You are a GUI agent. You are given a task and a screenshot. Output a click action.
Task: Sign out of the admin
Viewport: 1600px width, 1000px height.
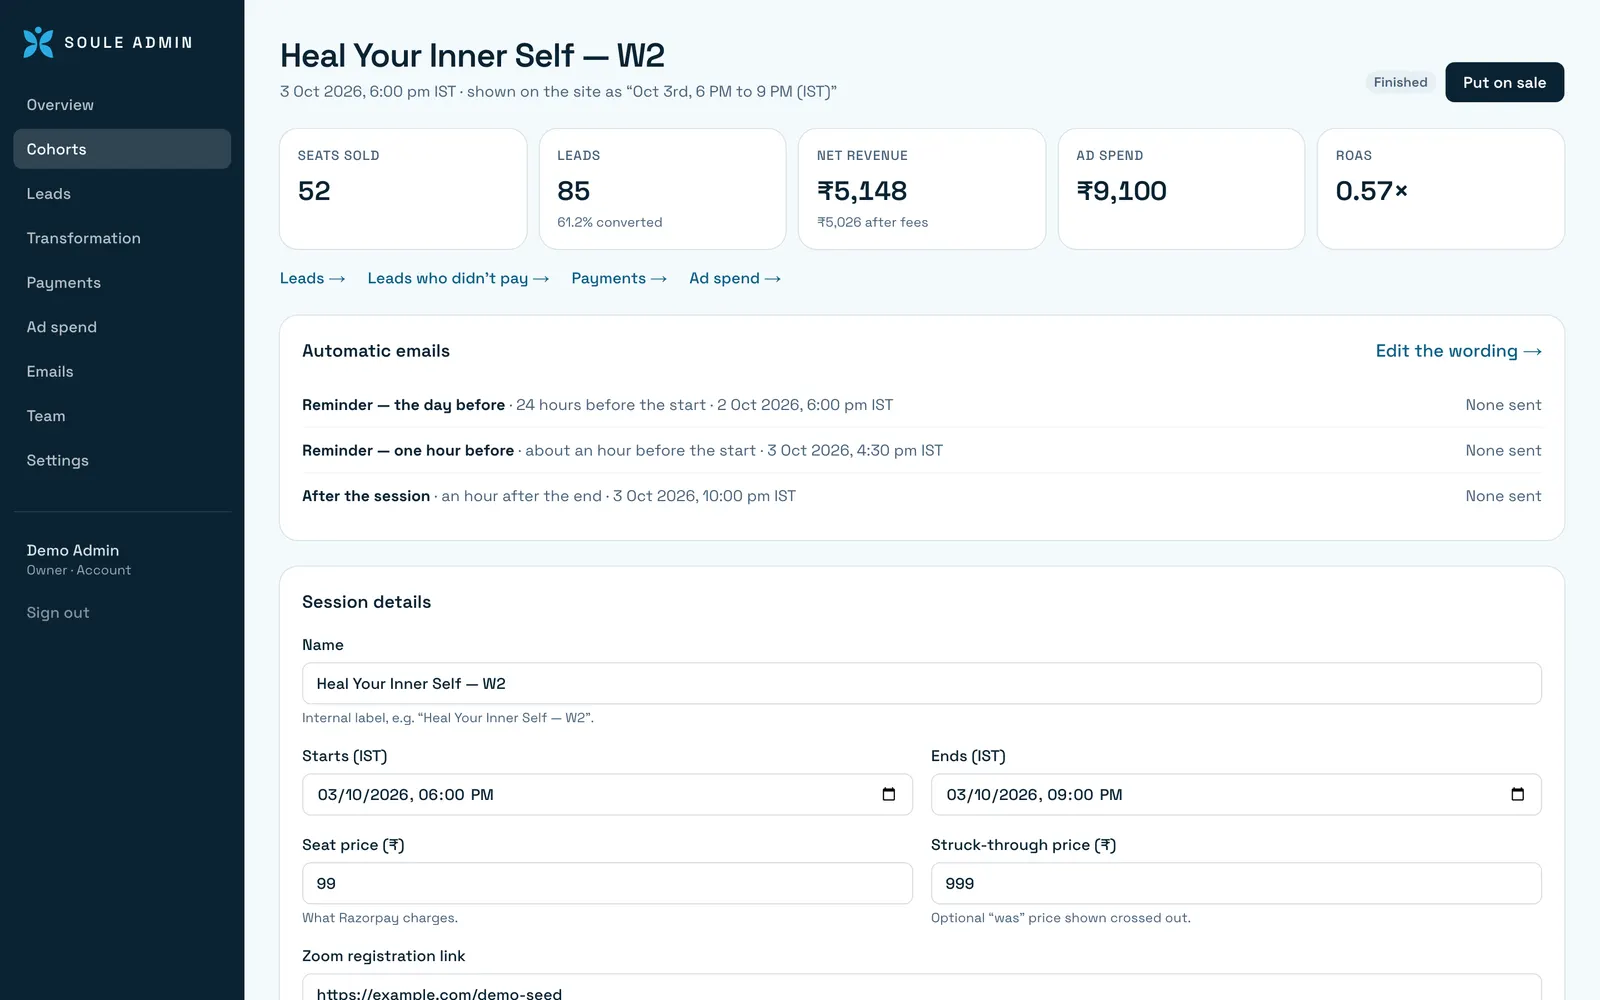tap(58, 613)
